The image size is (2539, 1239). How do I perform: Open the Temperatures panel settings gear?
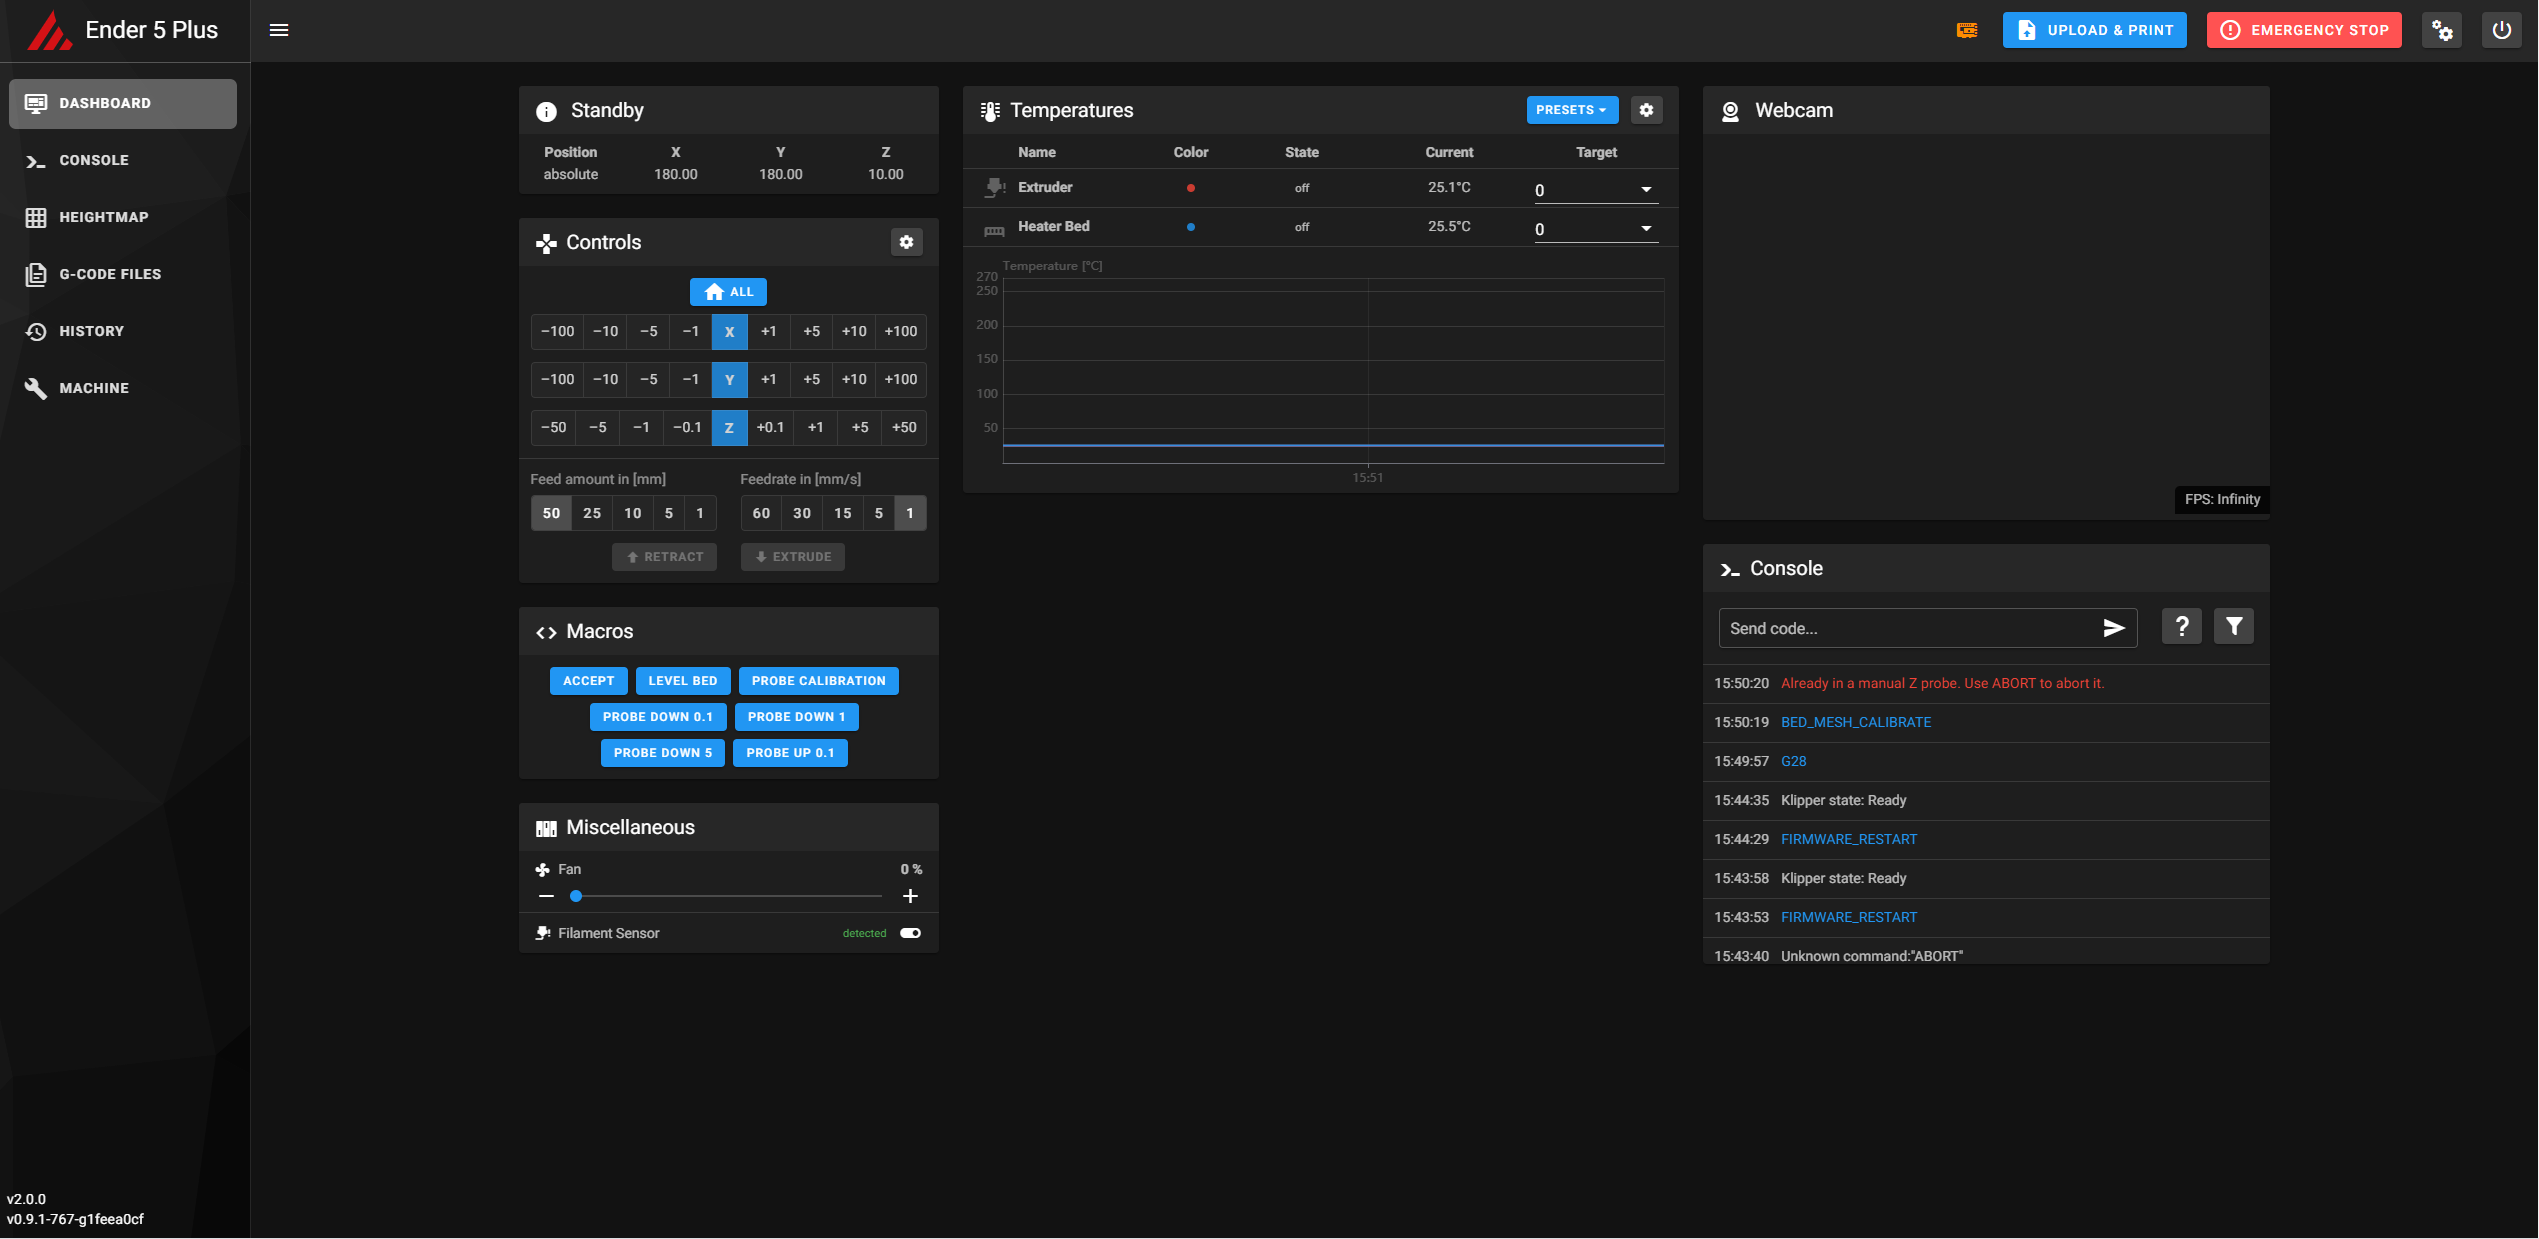click(1647, 110)
